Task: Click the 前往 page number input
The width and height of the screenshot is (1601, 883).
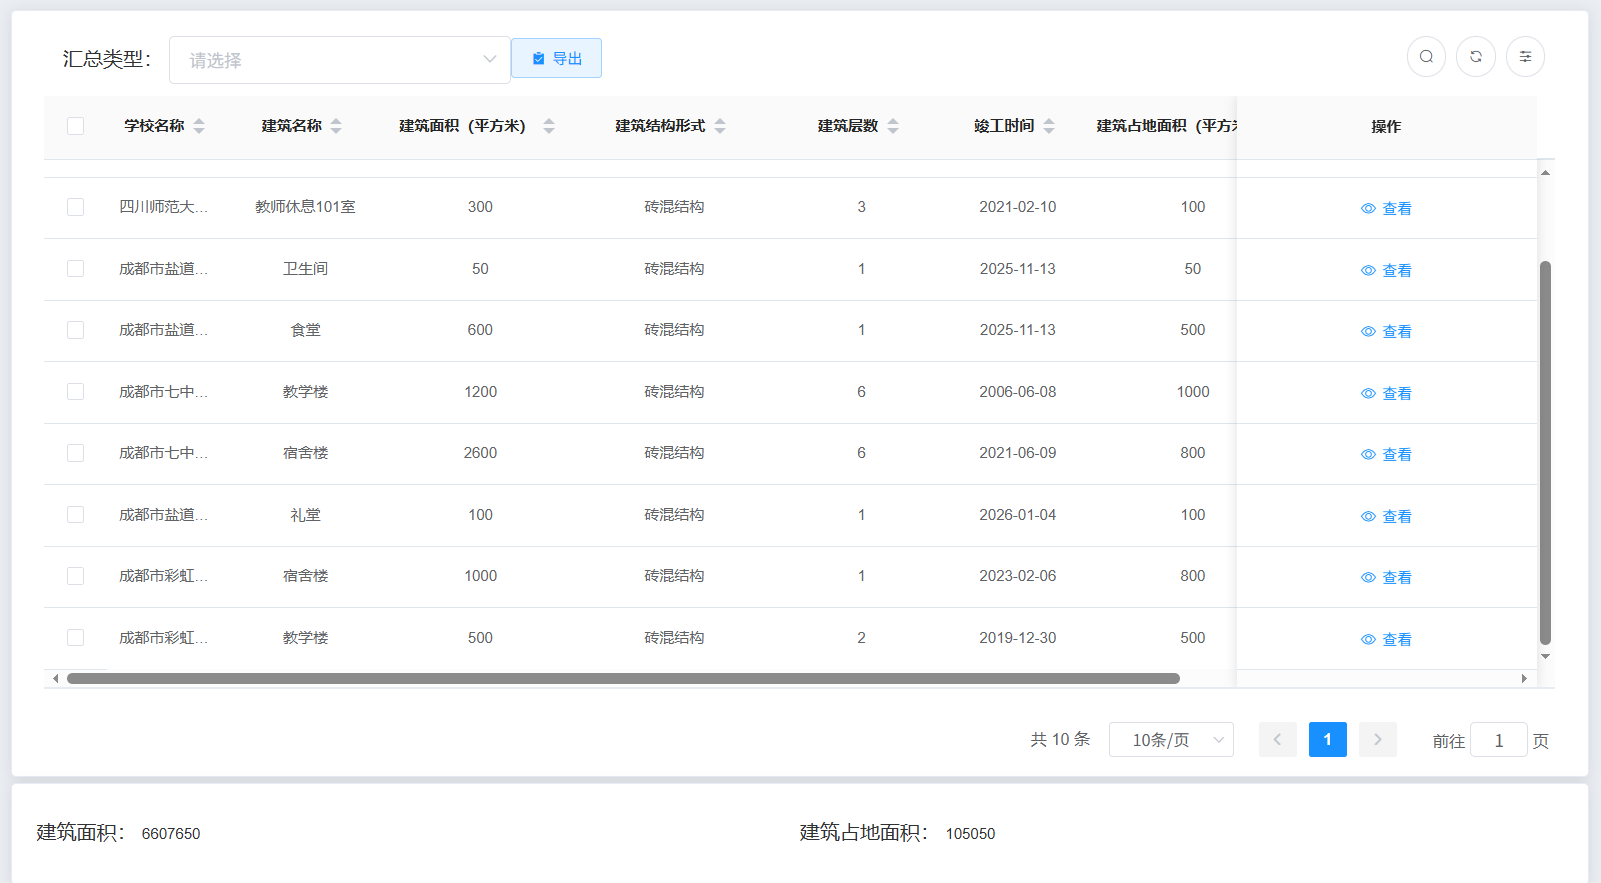Action: pos(1498,741)
